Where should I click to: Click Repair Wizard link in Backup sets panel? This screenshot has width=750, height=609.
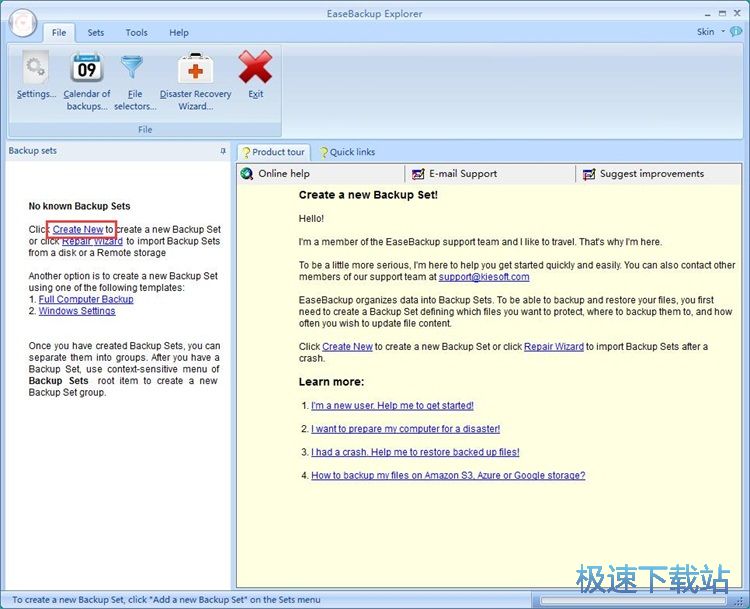pyautogui.click(x=92, y=241)
